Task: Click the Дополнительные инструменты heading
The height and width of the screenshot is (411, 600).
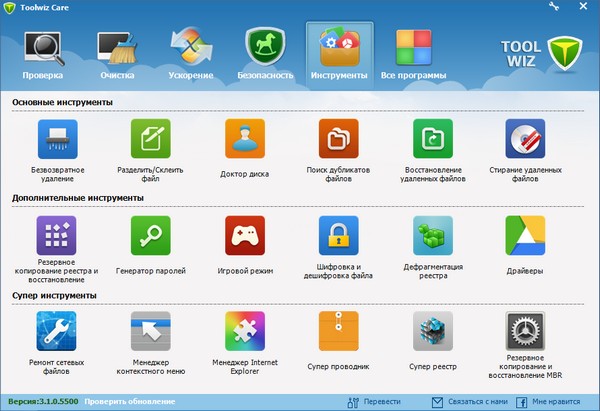Action: (x=78, y=198)
